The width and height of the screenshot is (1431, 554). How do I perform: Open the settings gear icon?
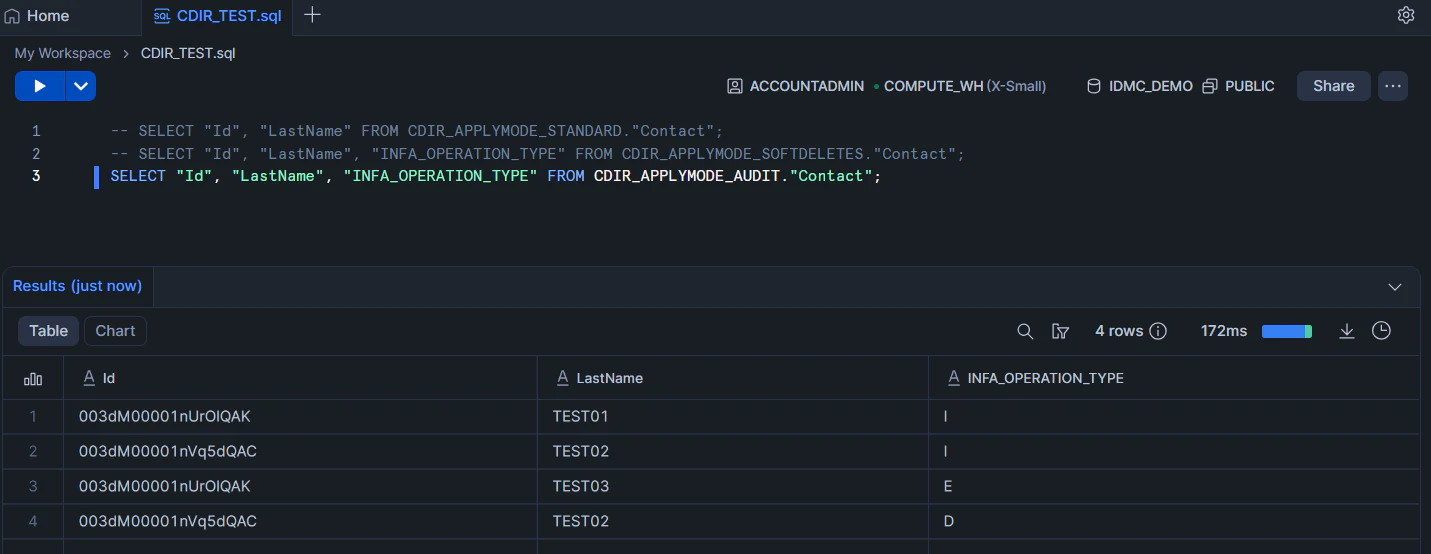click(x=1405, y=15)
